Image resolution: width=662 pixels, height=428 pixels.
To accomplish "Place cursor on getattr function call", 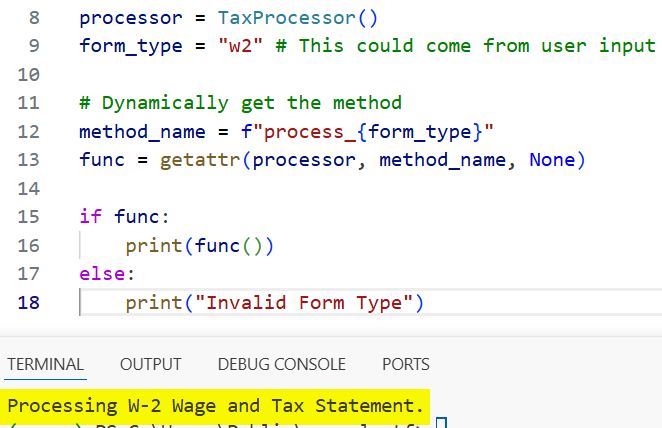I will (x=200, y=161).
